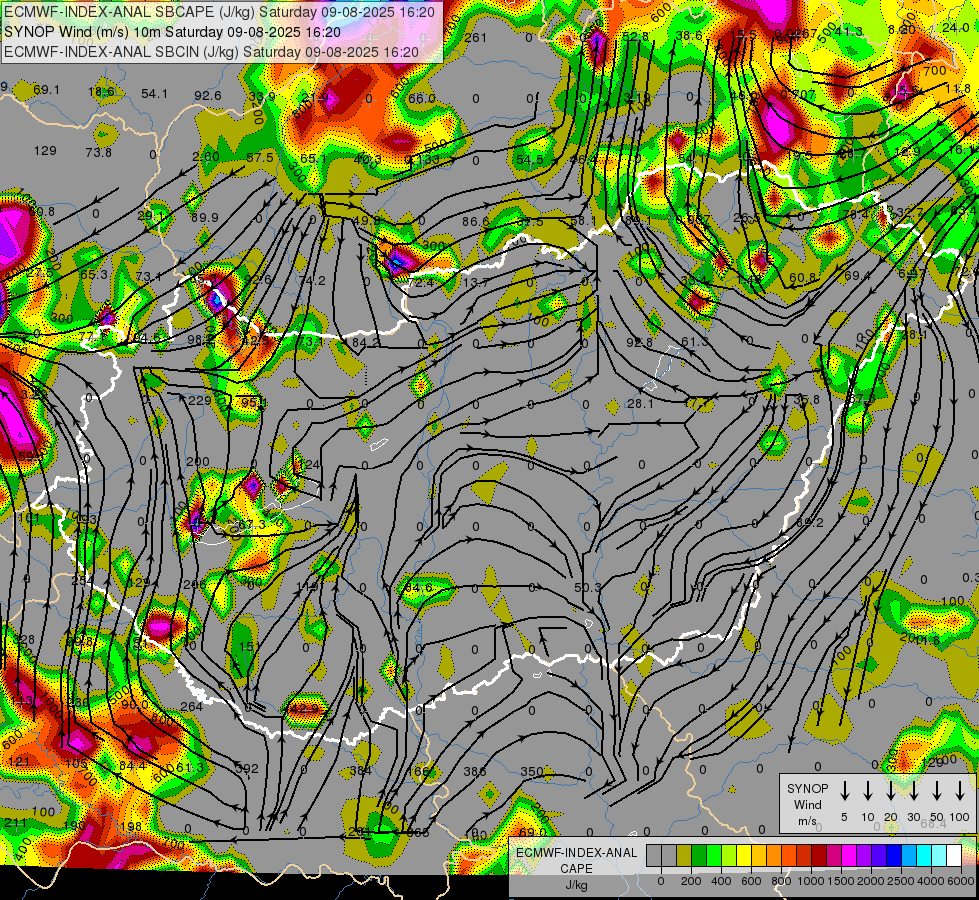Click the map value '392'

(247, 768)
